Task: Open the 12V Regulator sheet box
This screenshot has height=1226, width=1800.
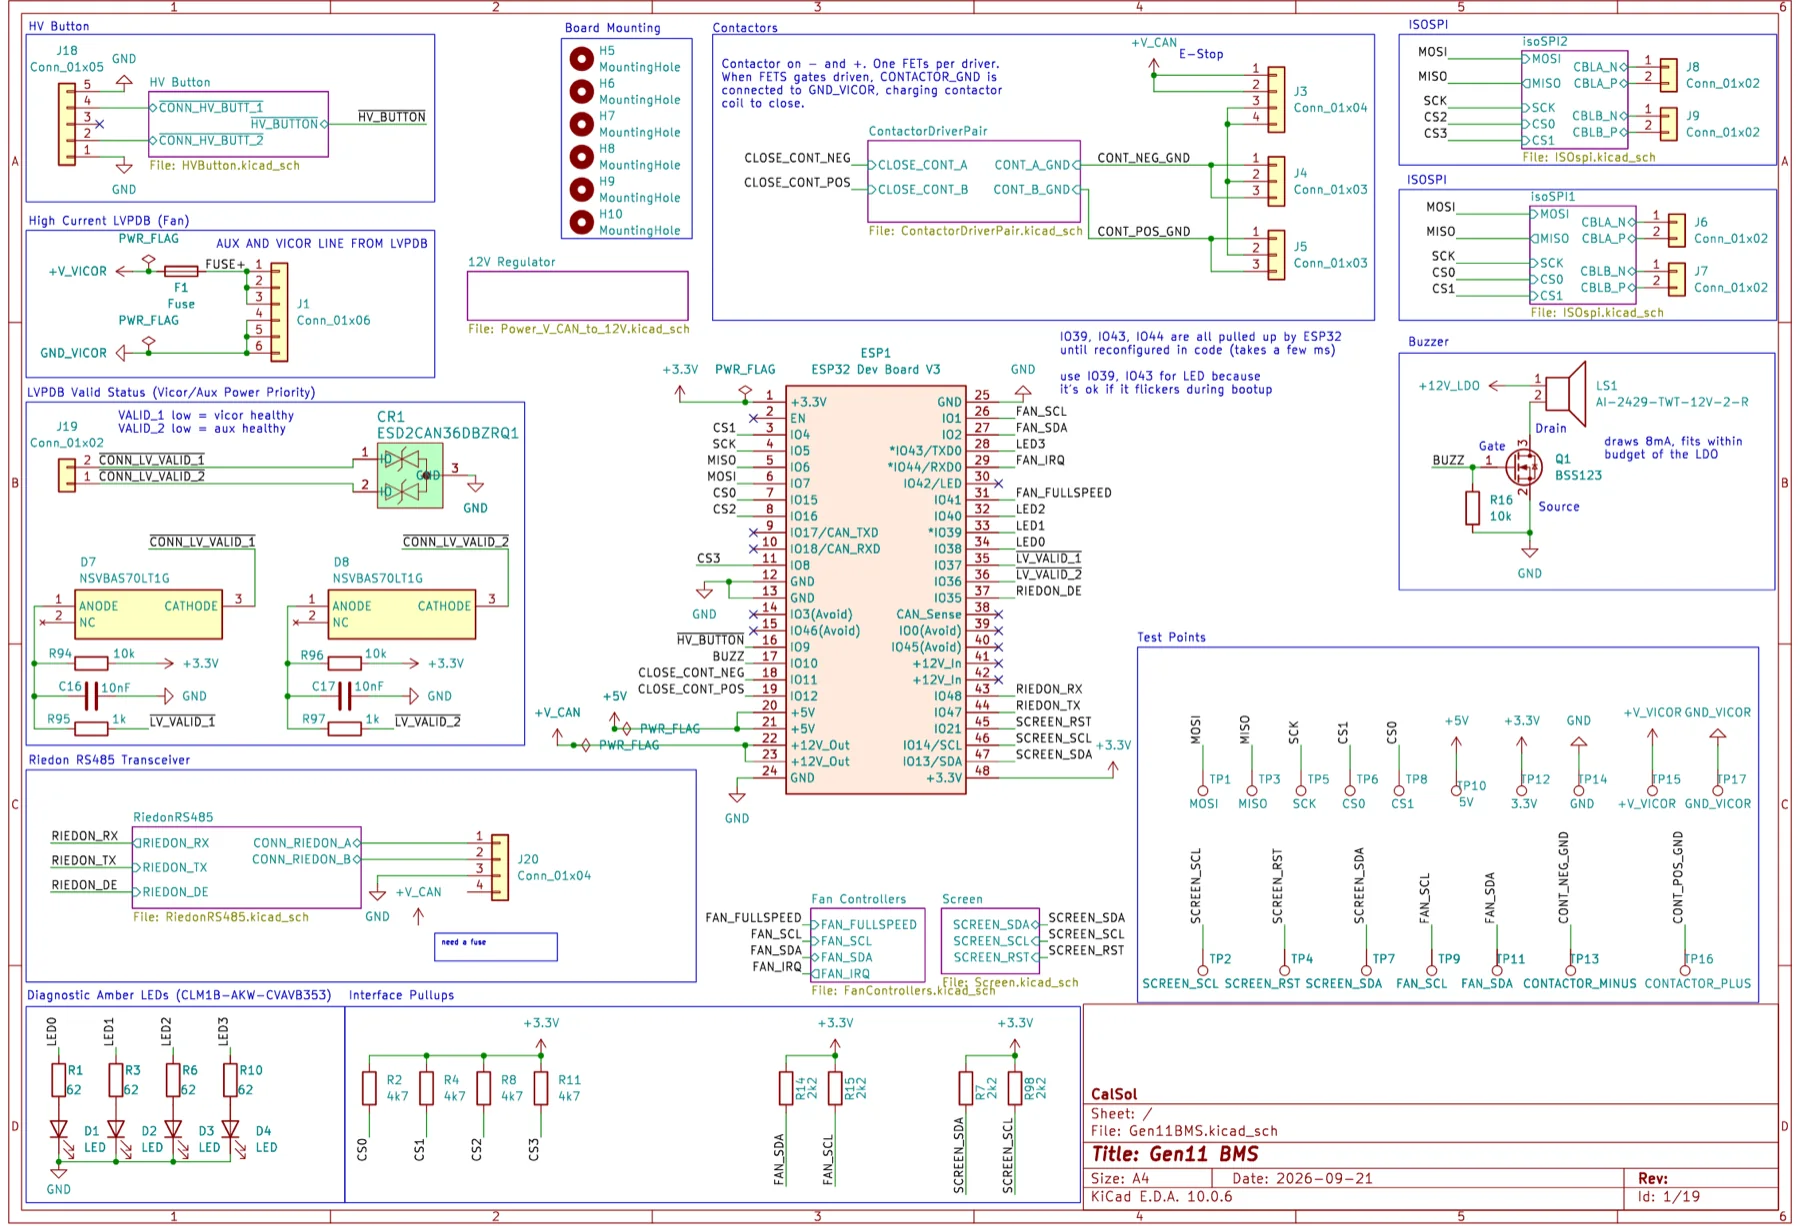Action: click(x=578, y=296)
